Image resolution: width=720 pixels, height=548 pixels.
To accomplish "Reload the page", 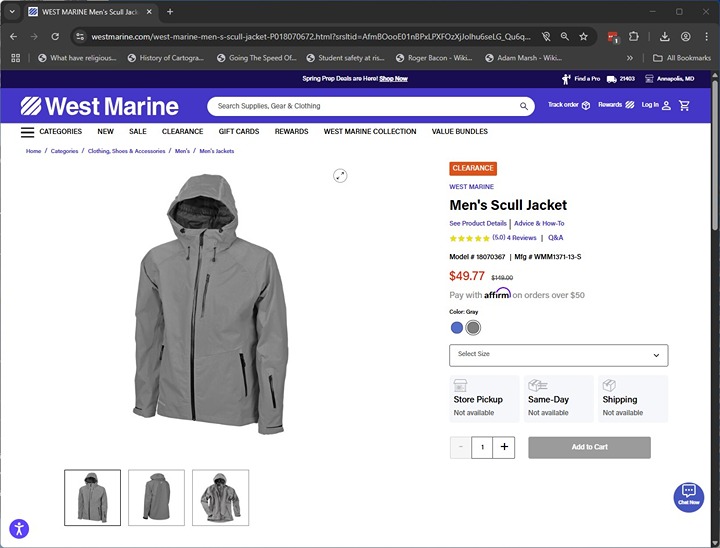I will click(55, 36).
